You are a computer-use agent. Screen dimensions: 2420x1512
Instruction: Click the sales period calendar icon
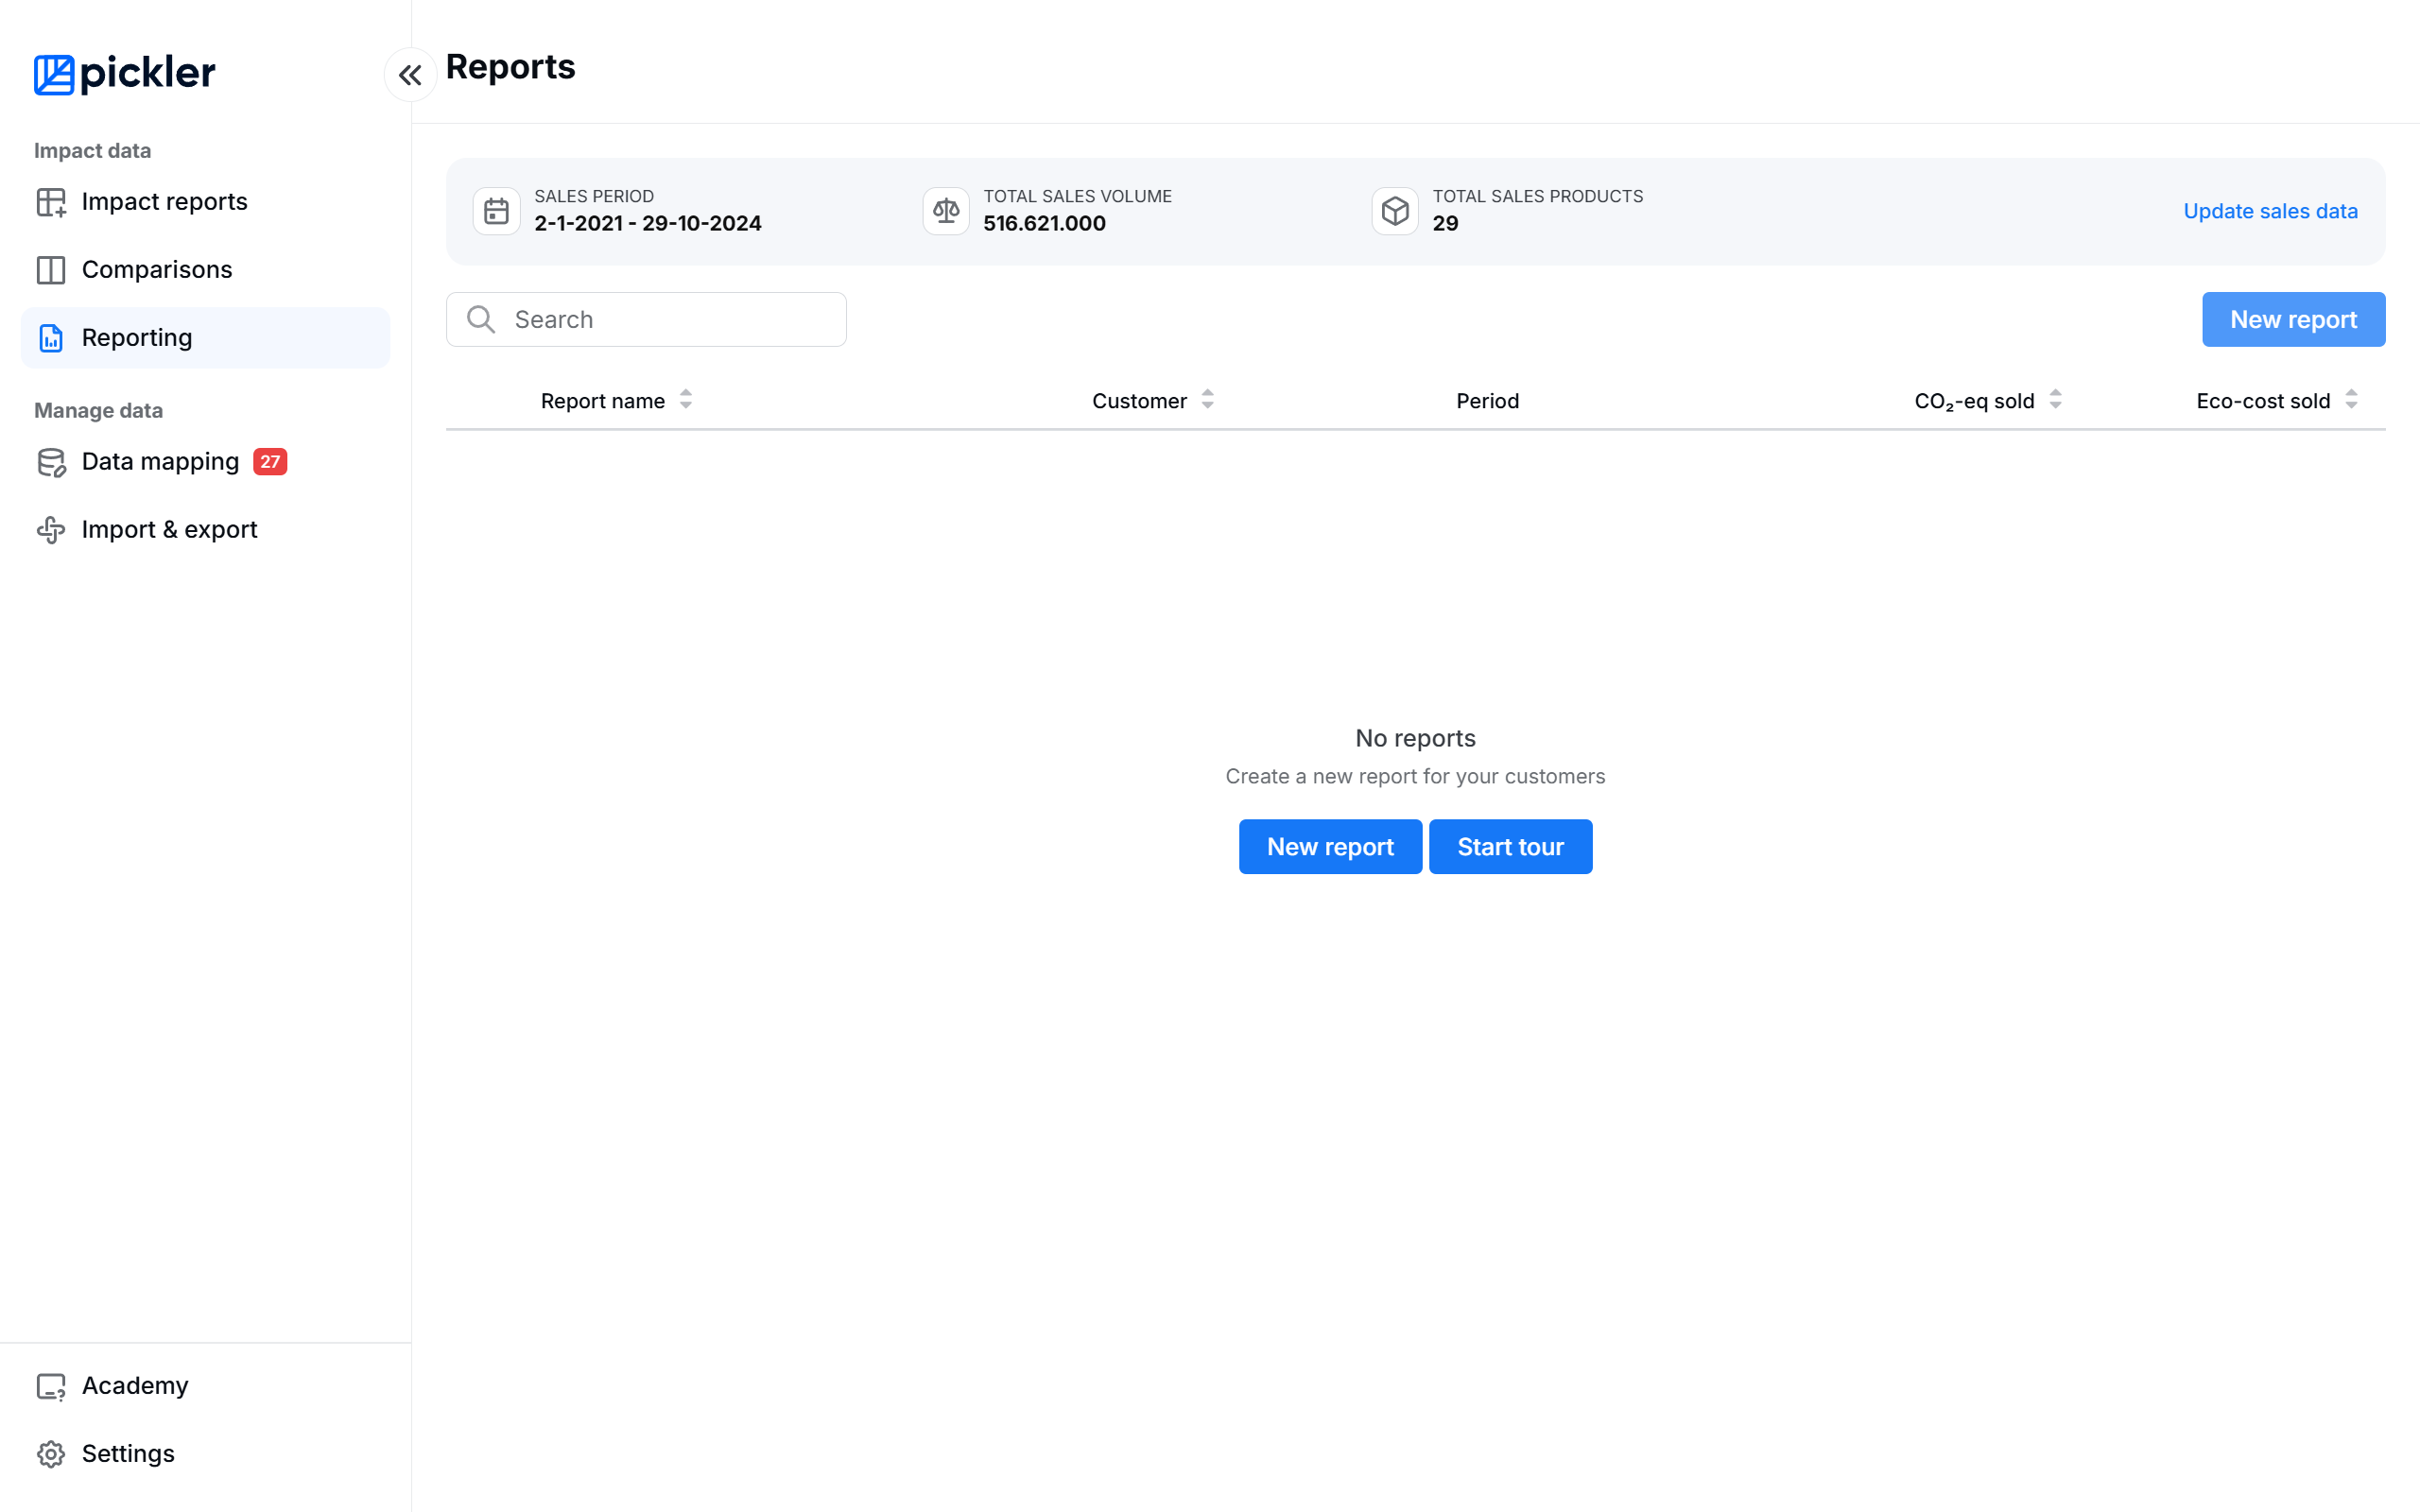(496, 211)
